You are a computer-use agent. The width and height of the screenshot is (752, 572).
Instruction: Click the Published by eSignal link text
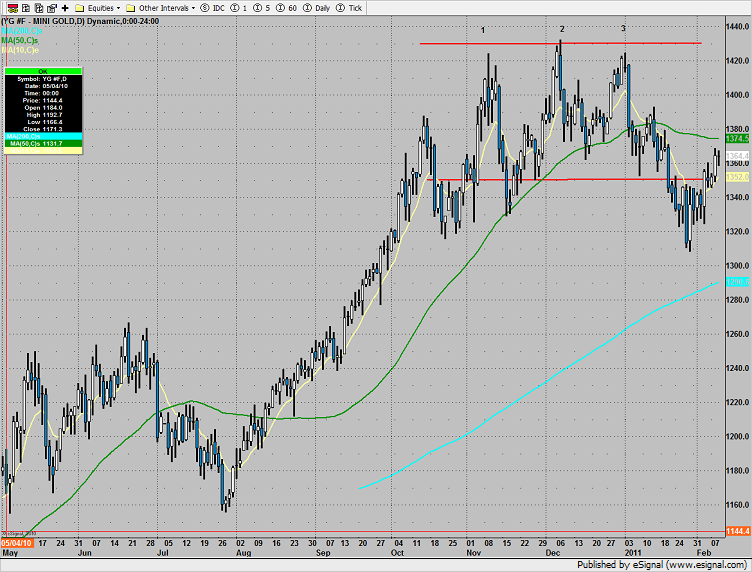pos(662,565)
